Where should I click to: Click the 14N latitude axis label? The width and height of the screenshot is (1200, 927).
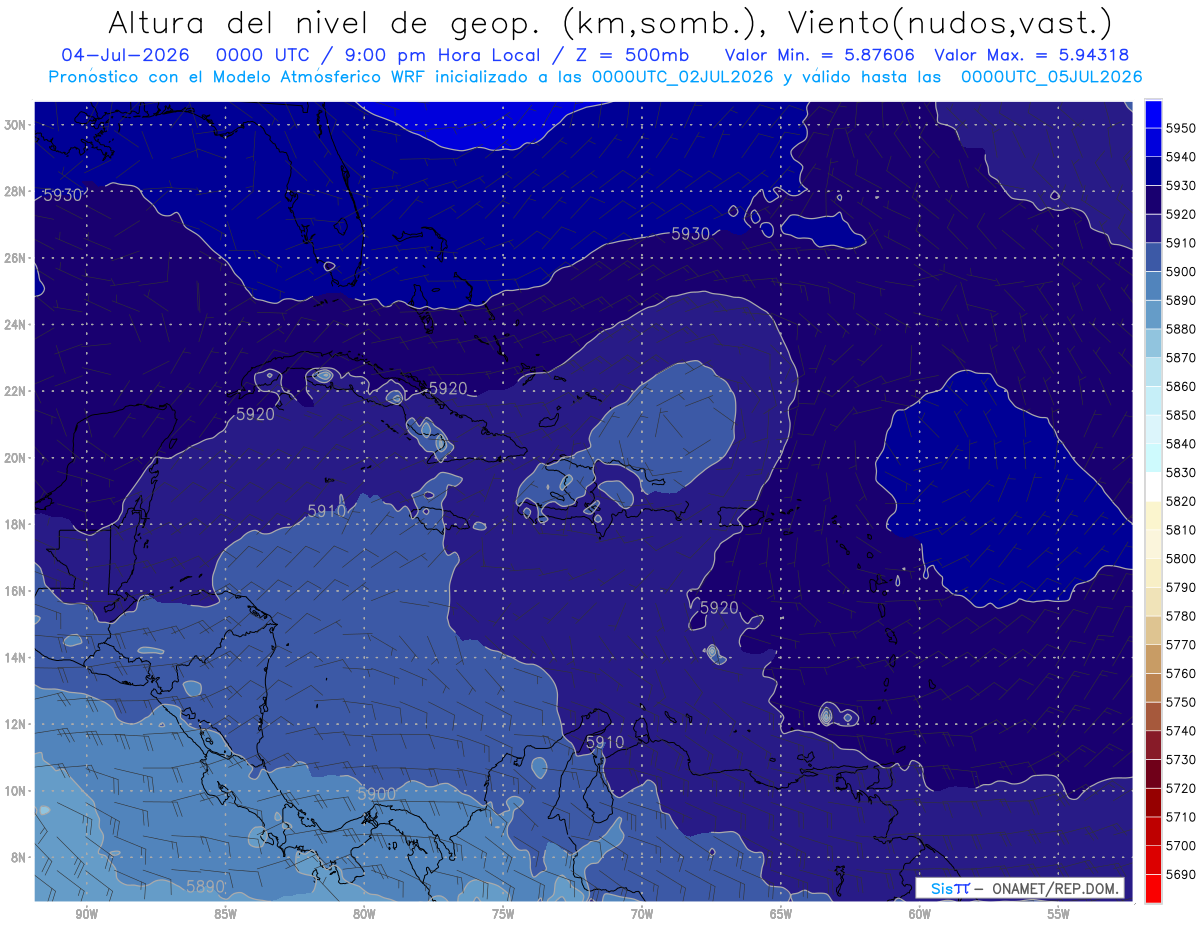16,657
